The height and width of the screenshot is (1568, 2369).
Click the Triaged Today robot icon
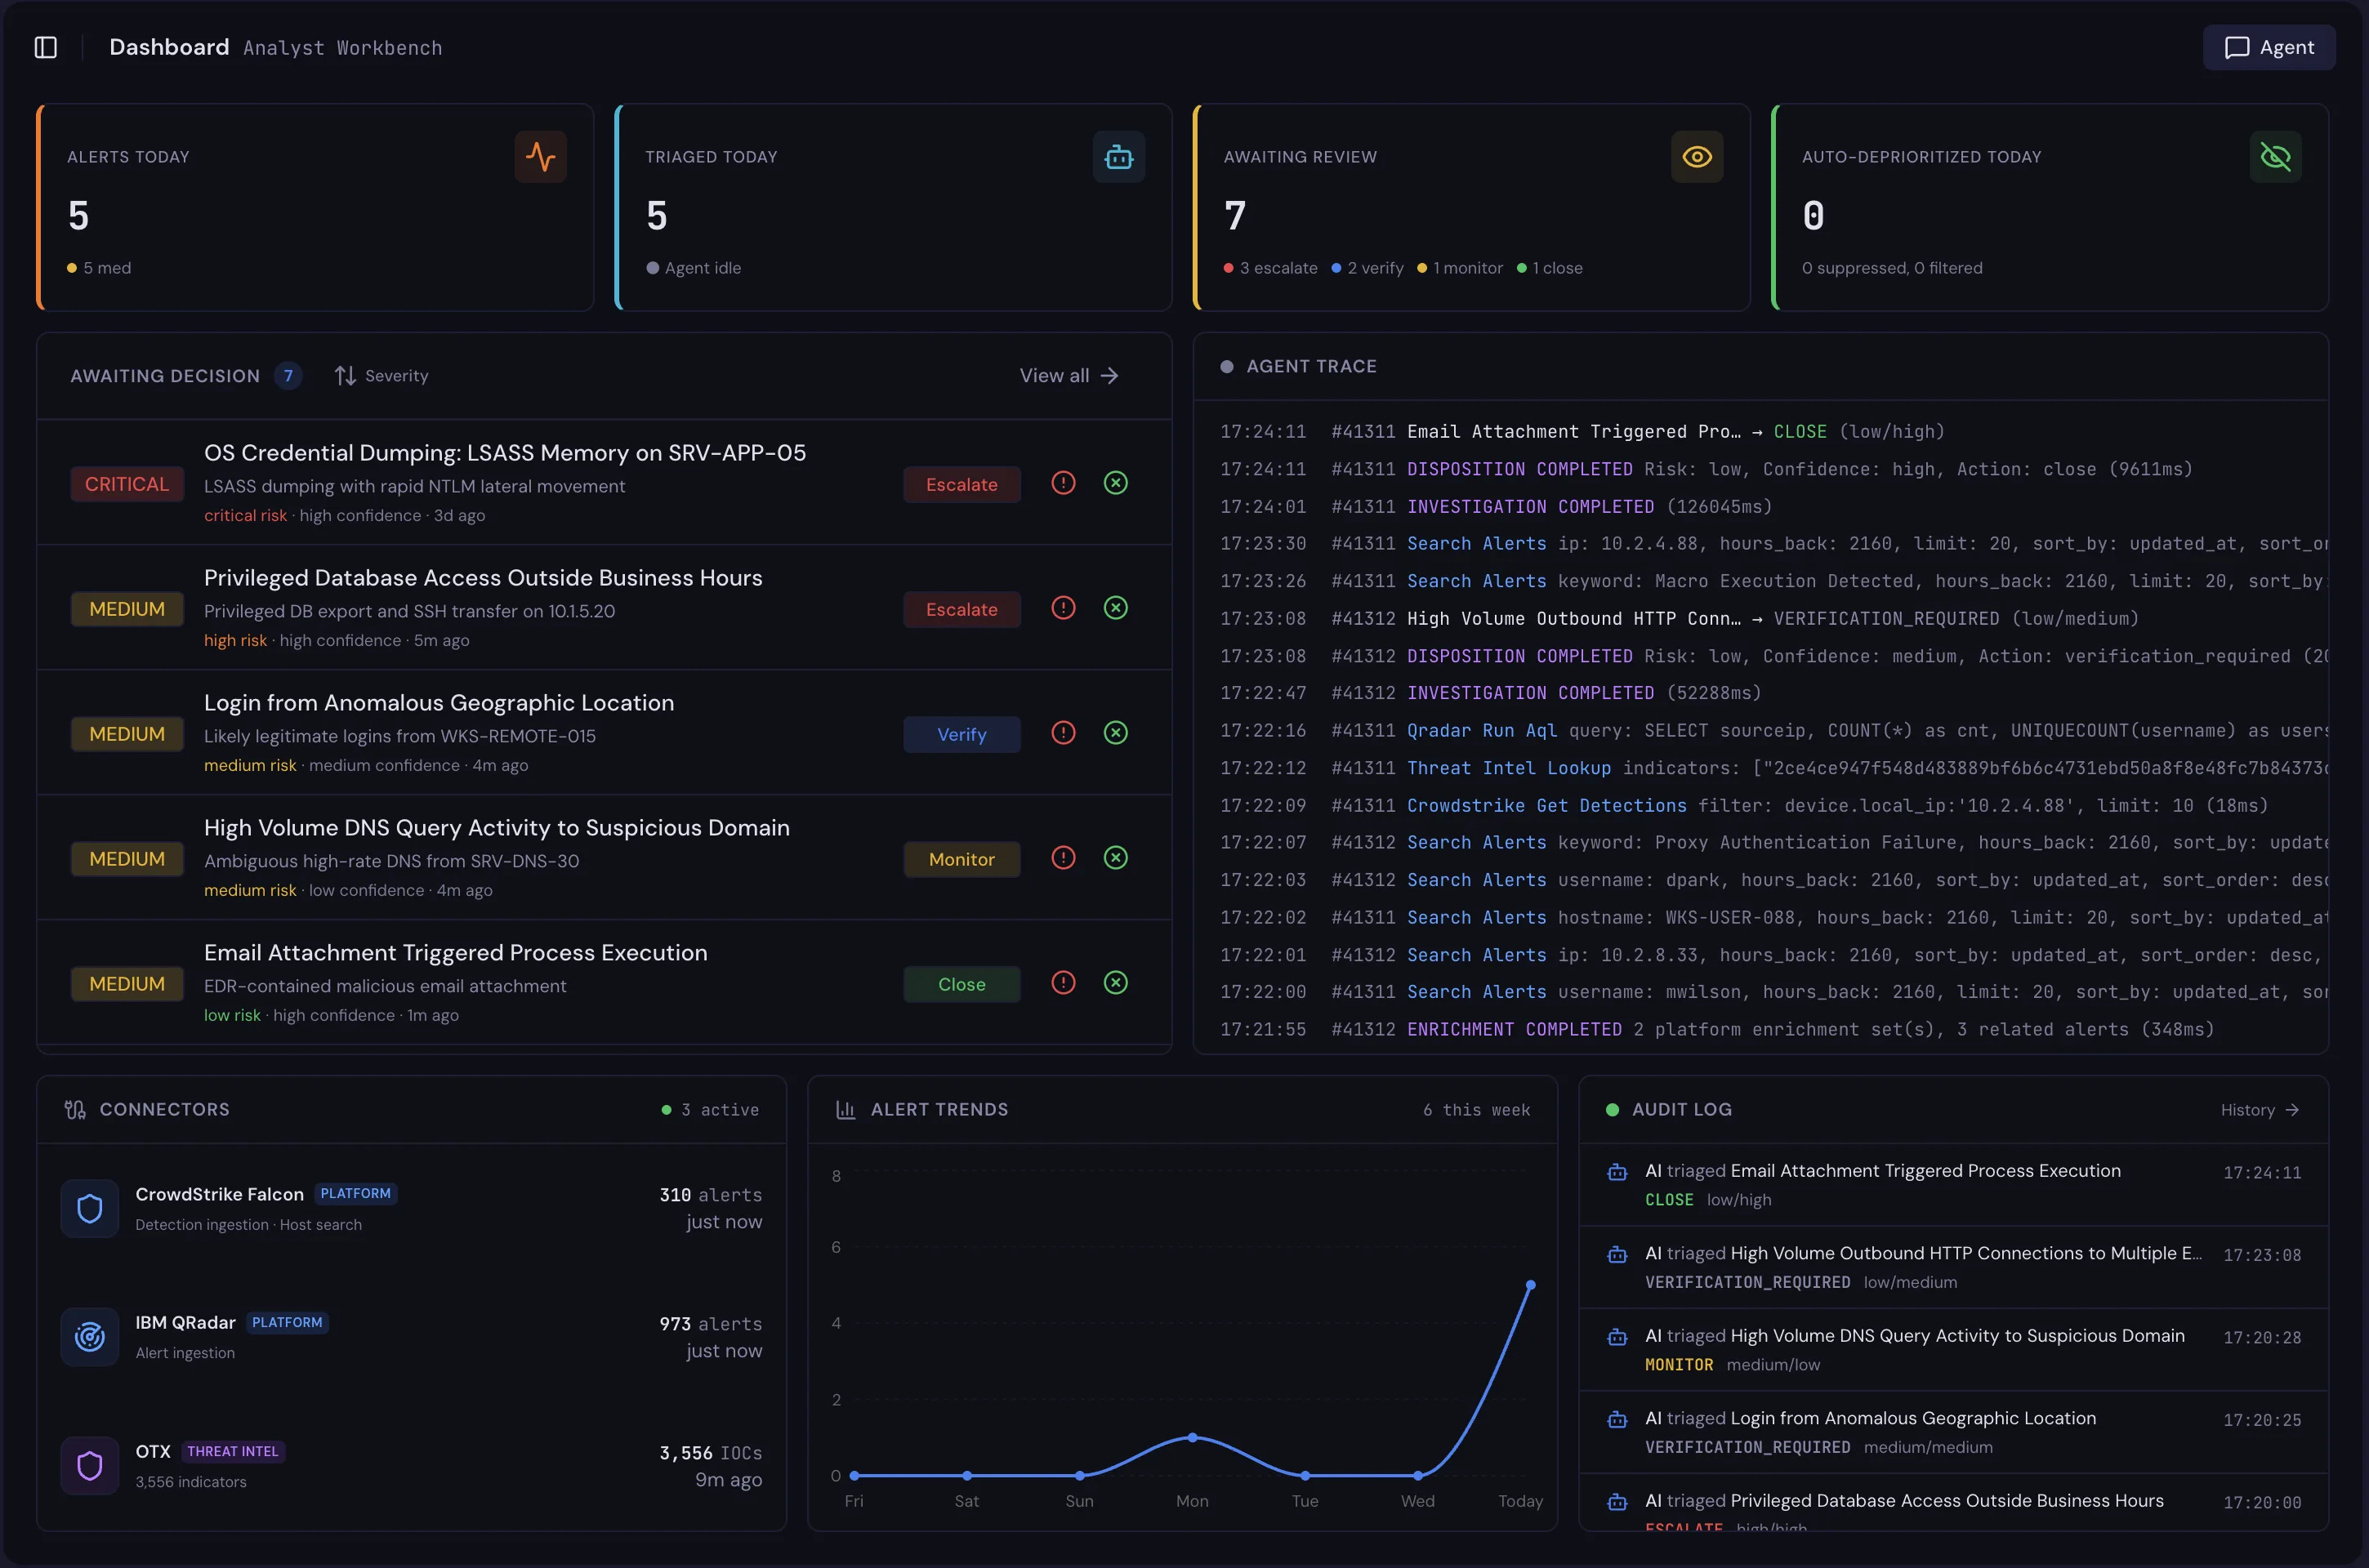(1118, 157)
